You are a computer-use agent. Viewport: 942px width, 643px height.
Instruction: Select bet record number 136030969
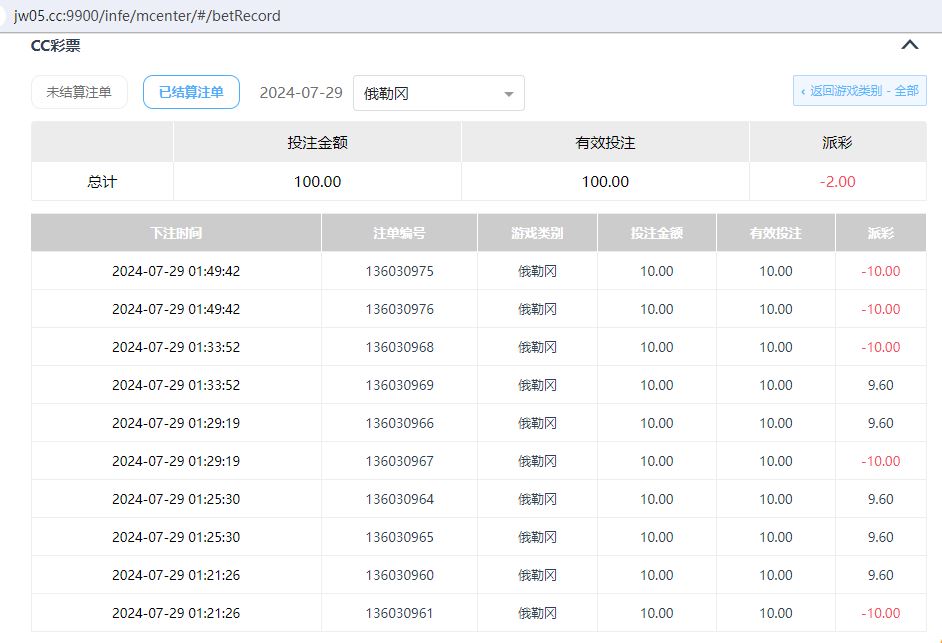pyautogui.click(x=399, y=385)
